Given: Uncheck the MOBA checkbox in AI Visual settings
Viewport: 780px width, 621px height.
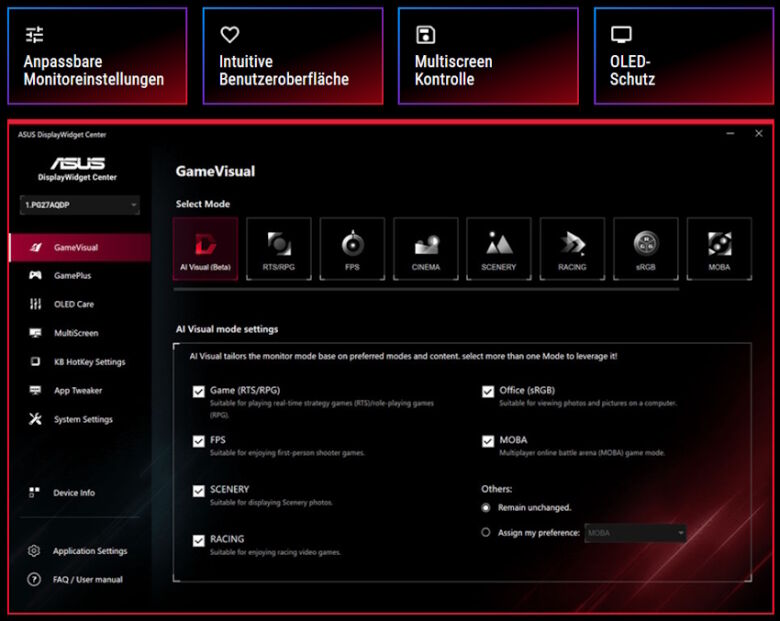Looking at the screenshot, I should [488, 441].
